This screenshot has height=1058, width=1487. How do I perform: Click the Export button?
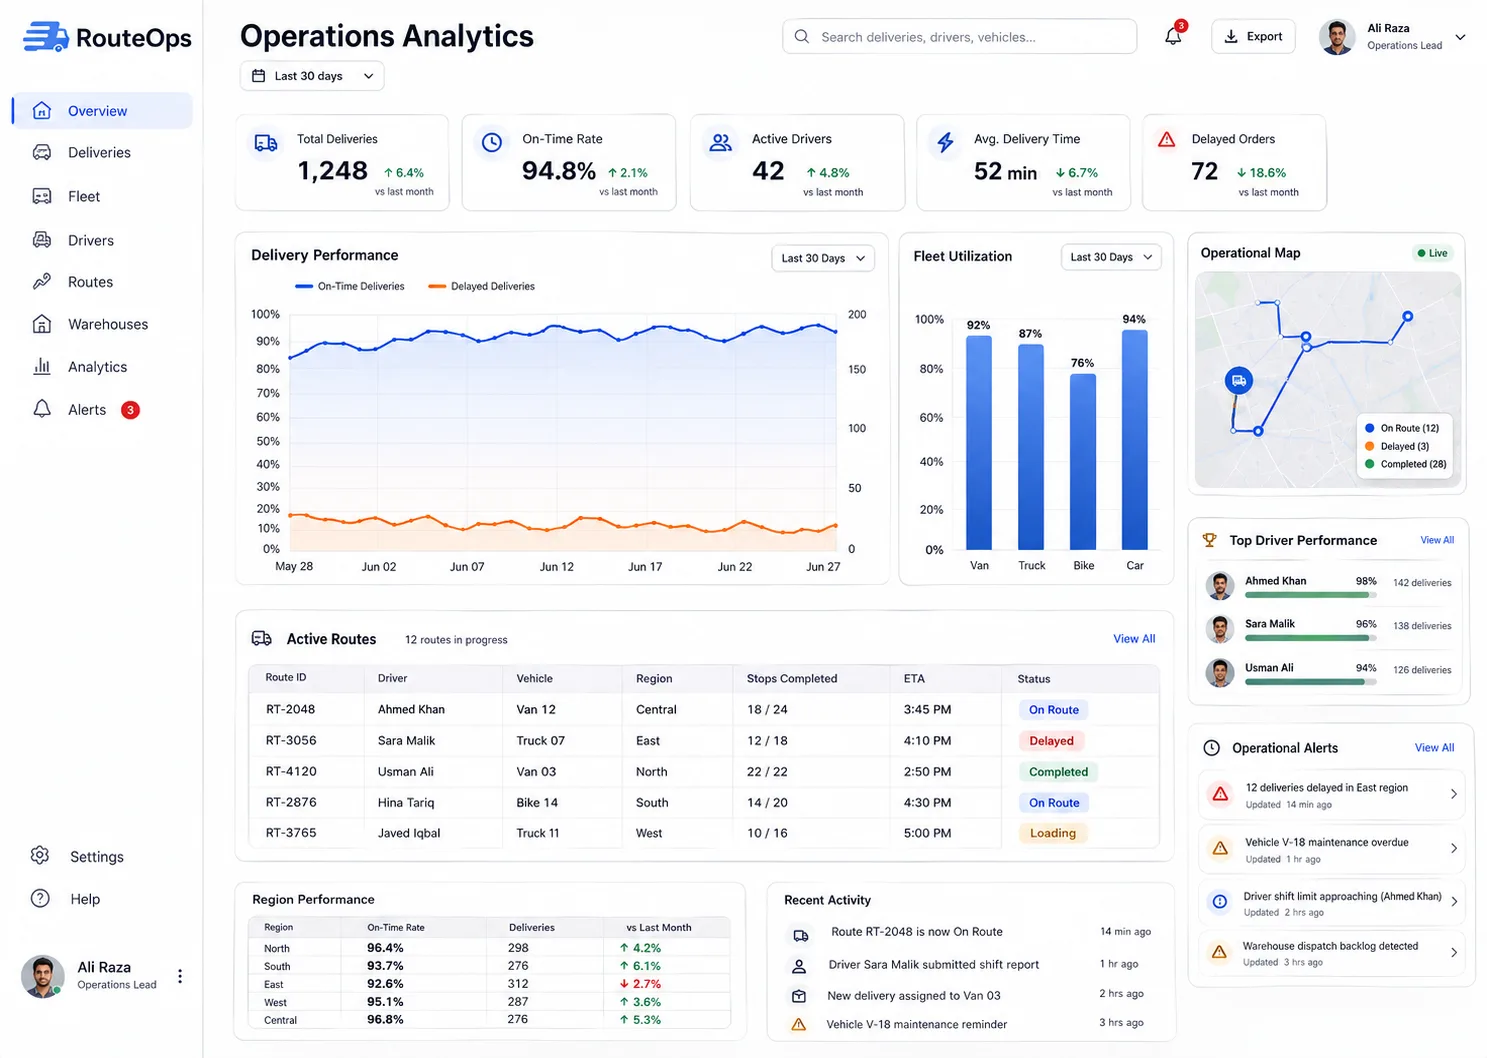point(1253,37)
